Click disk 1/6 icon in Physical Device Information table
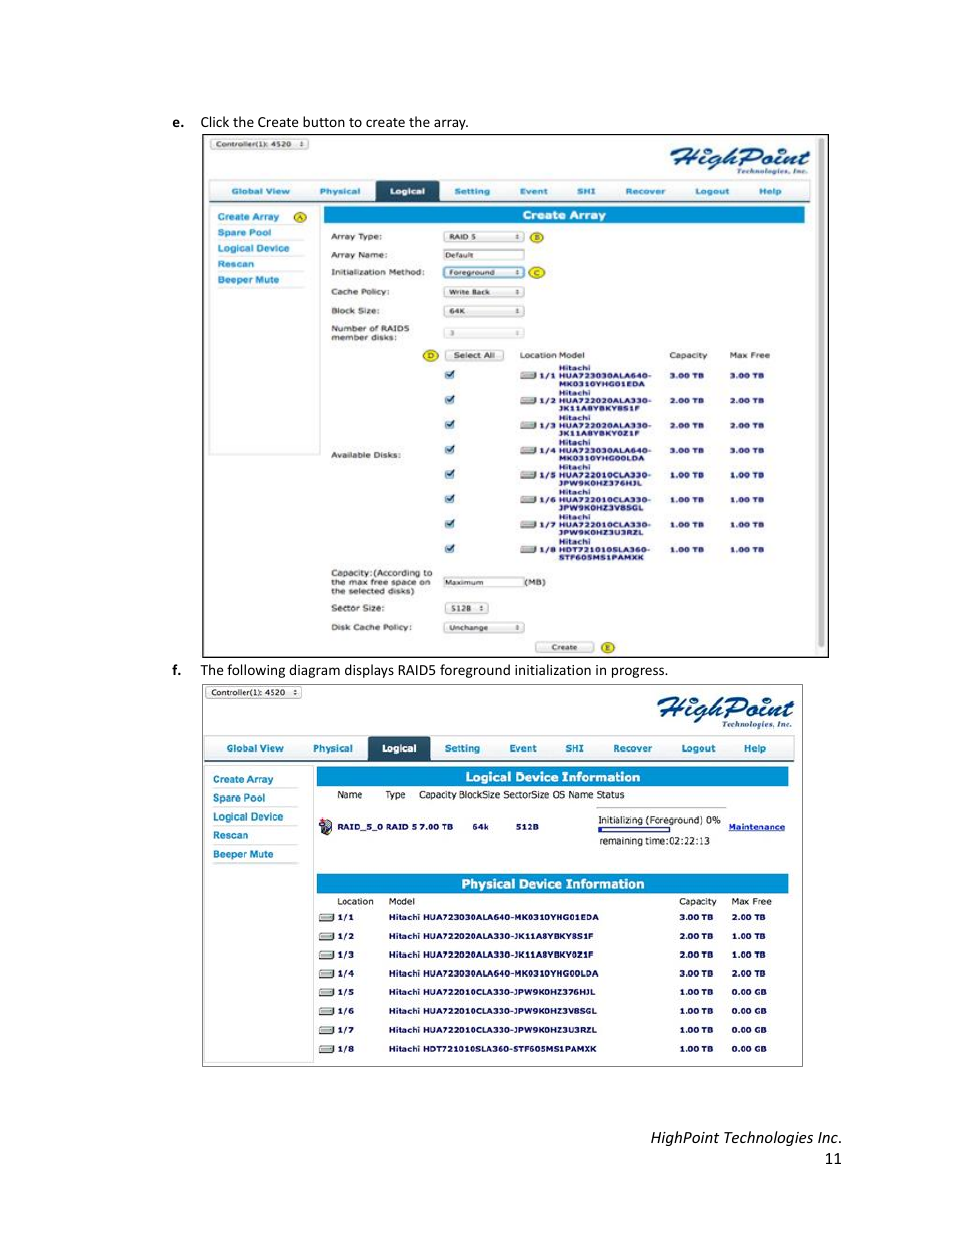Image resolution: width=954 pixels, height=1235 pixels. click(x=326, y=1011)
